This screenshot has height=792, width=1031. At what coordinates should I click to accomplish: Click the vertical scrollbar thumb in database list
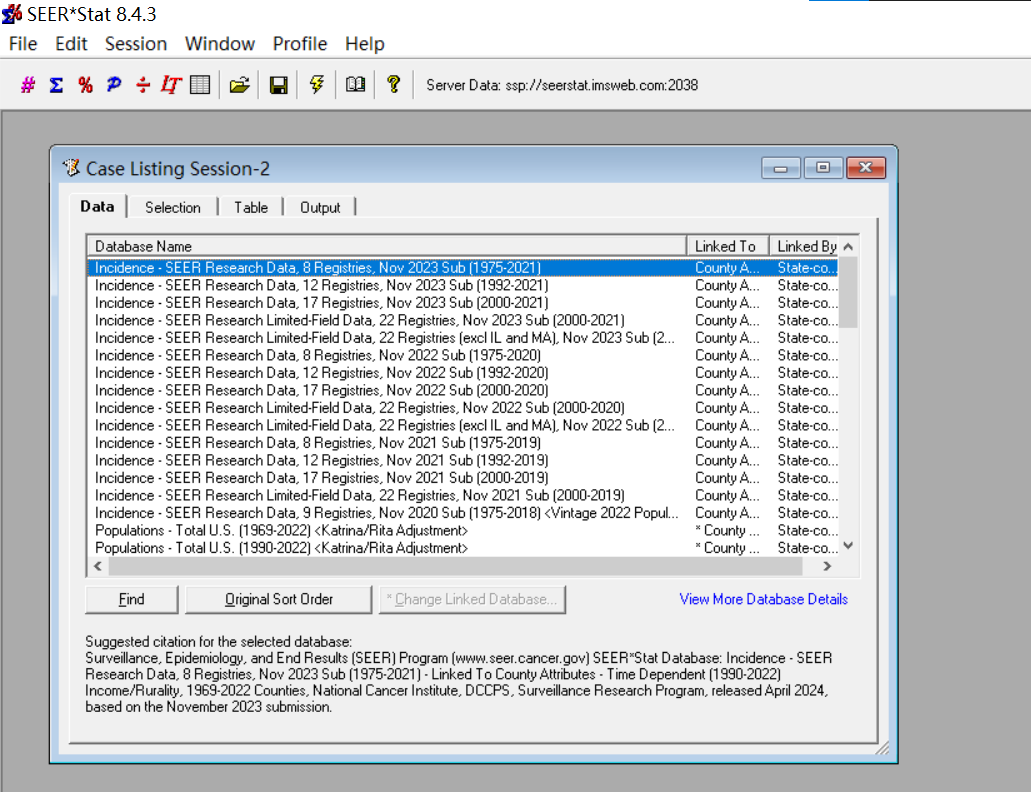[x=848, y=292]
